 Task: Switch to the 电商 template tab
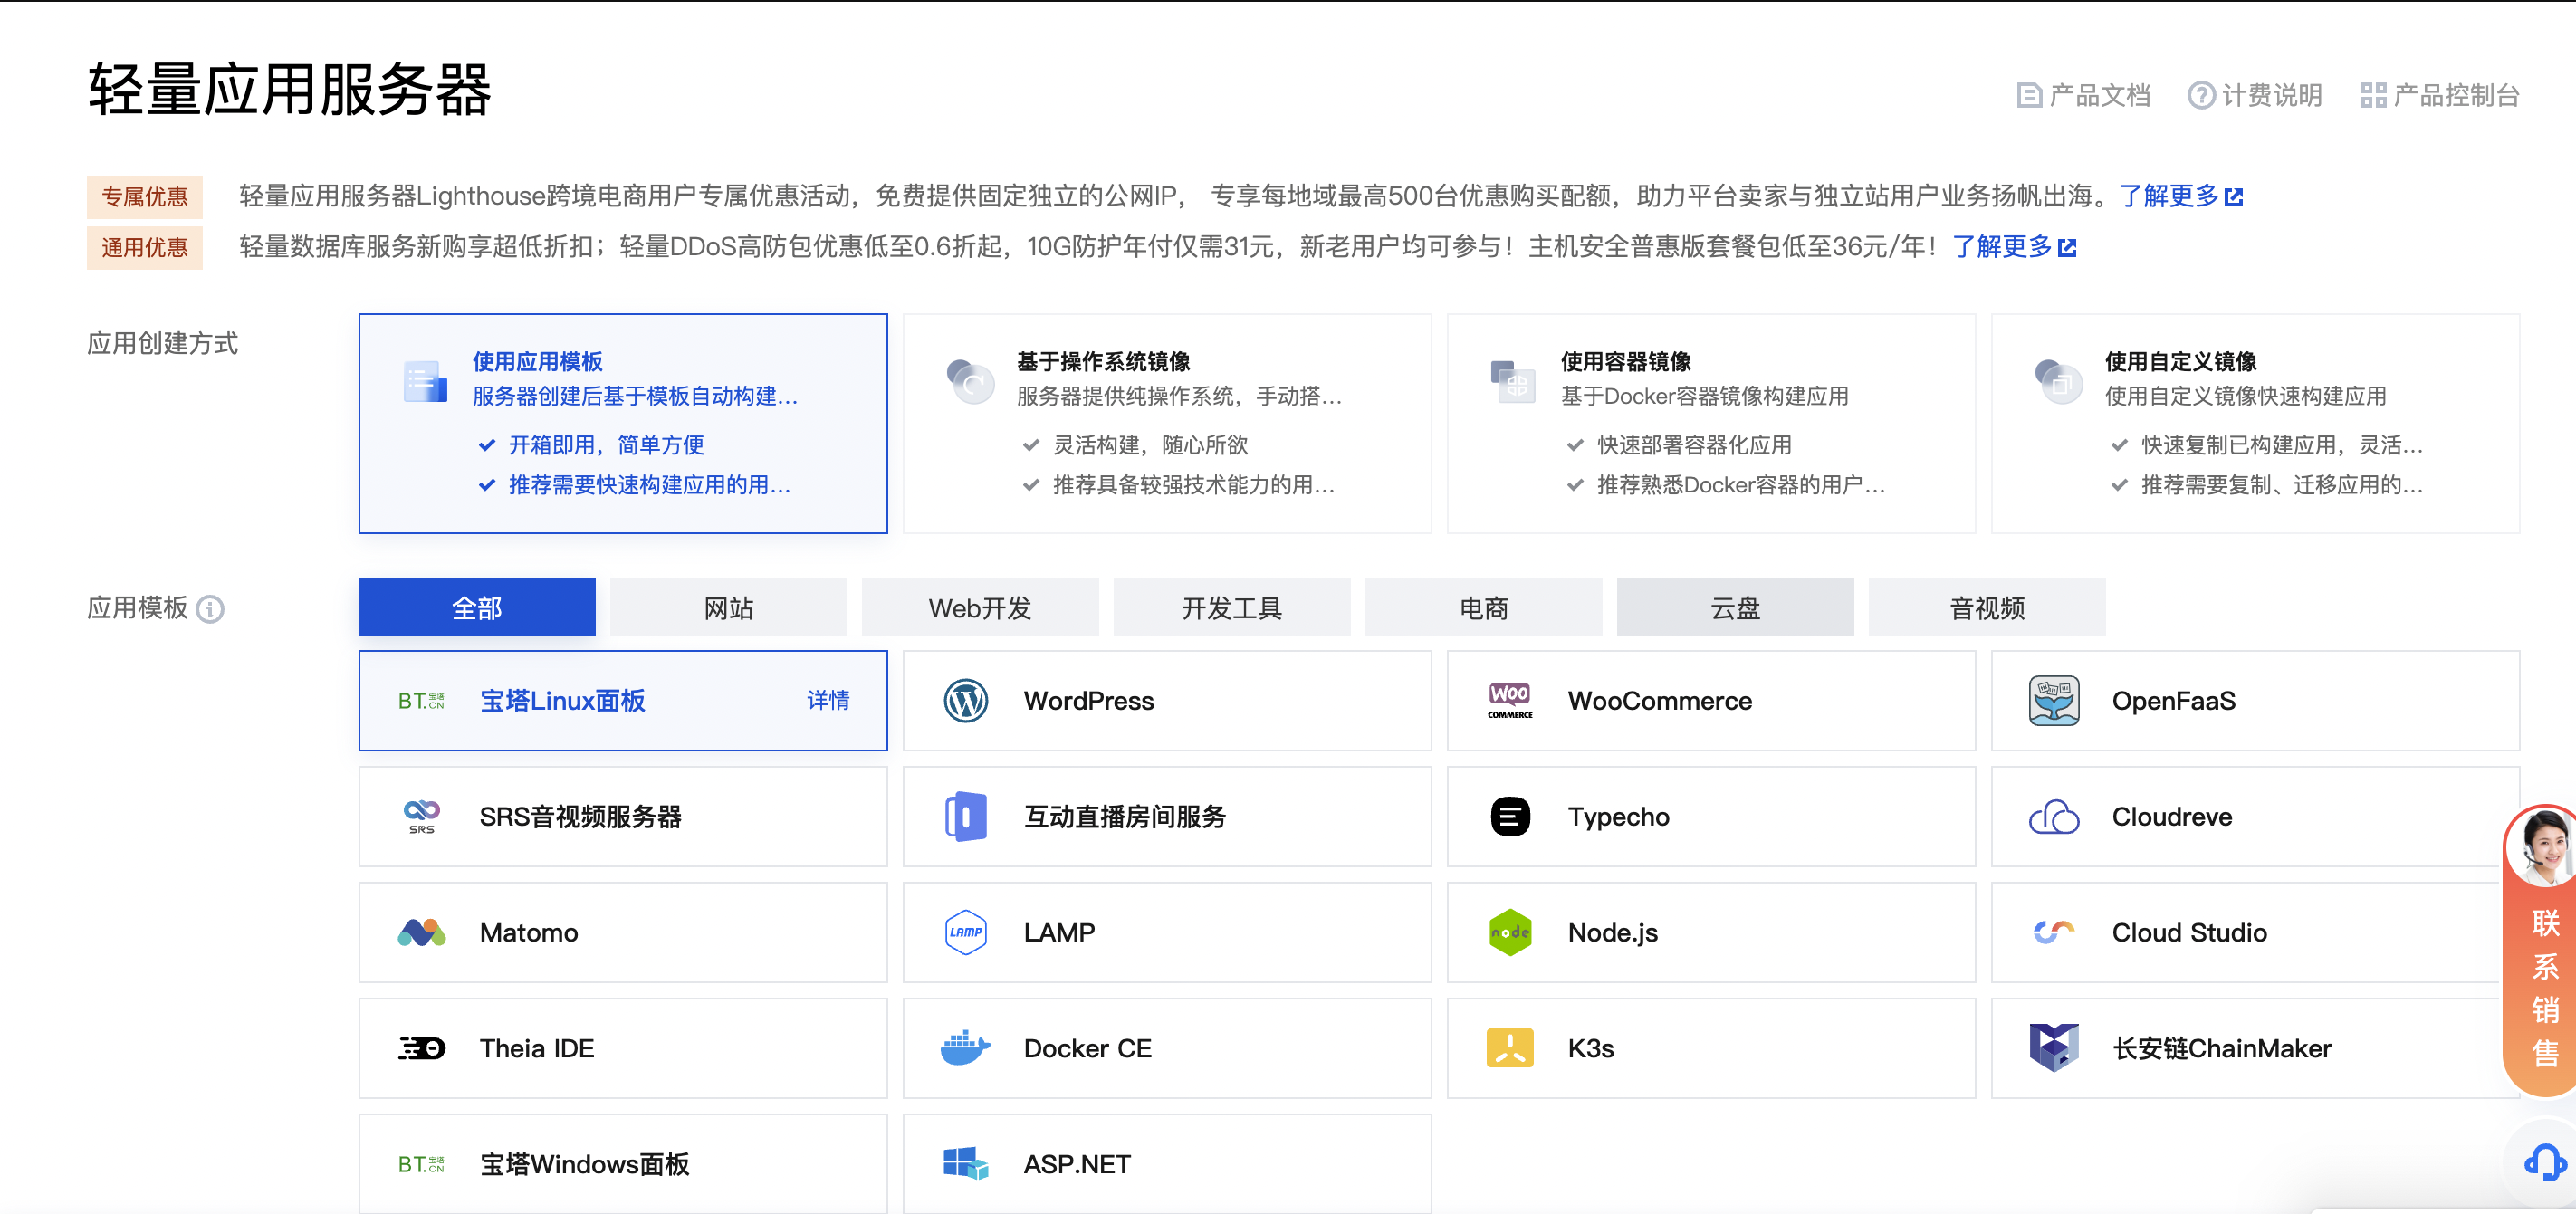[x=1483, y=607]
